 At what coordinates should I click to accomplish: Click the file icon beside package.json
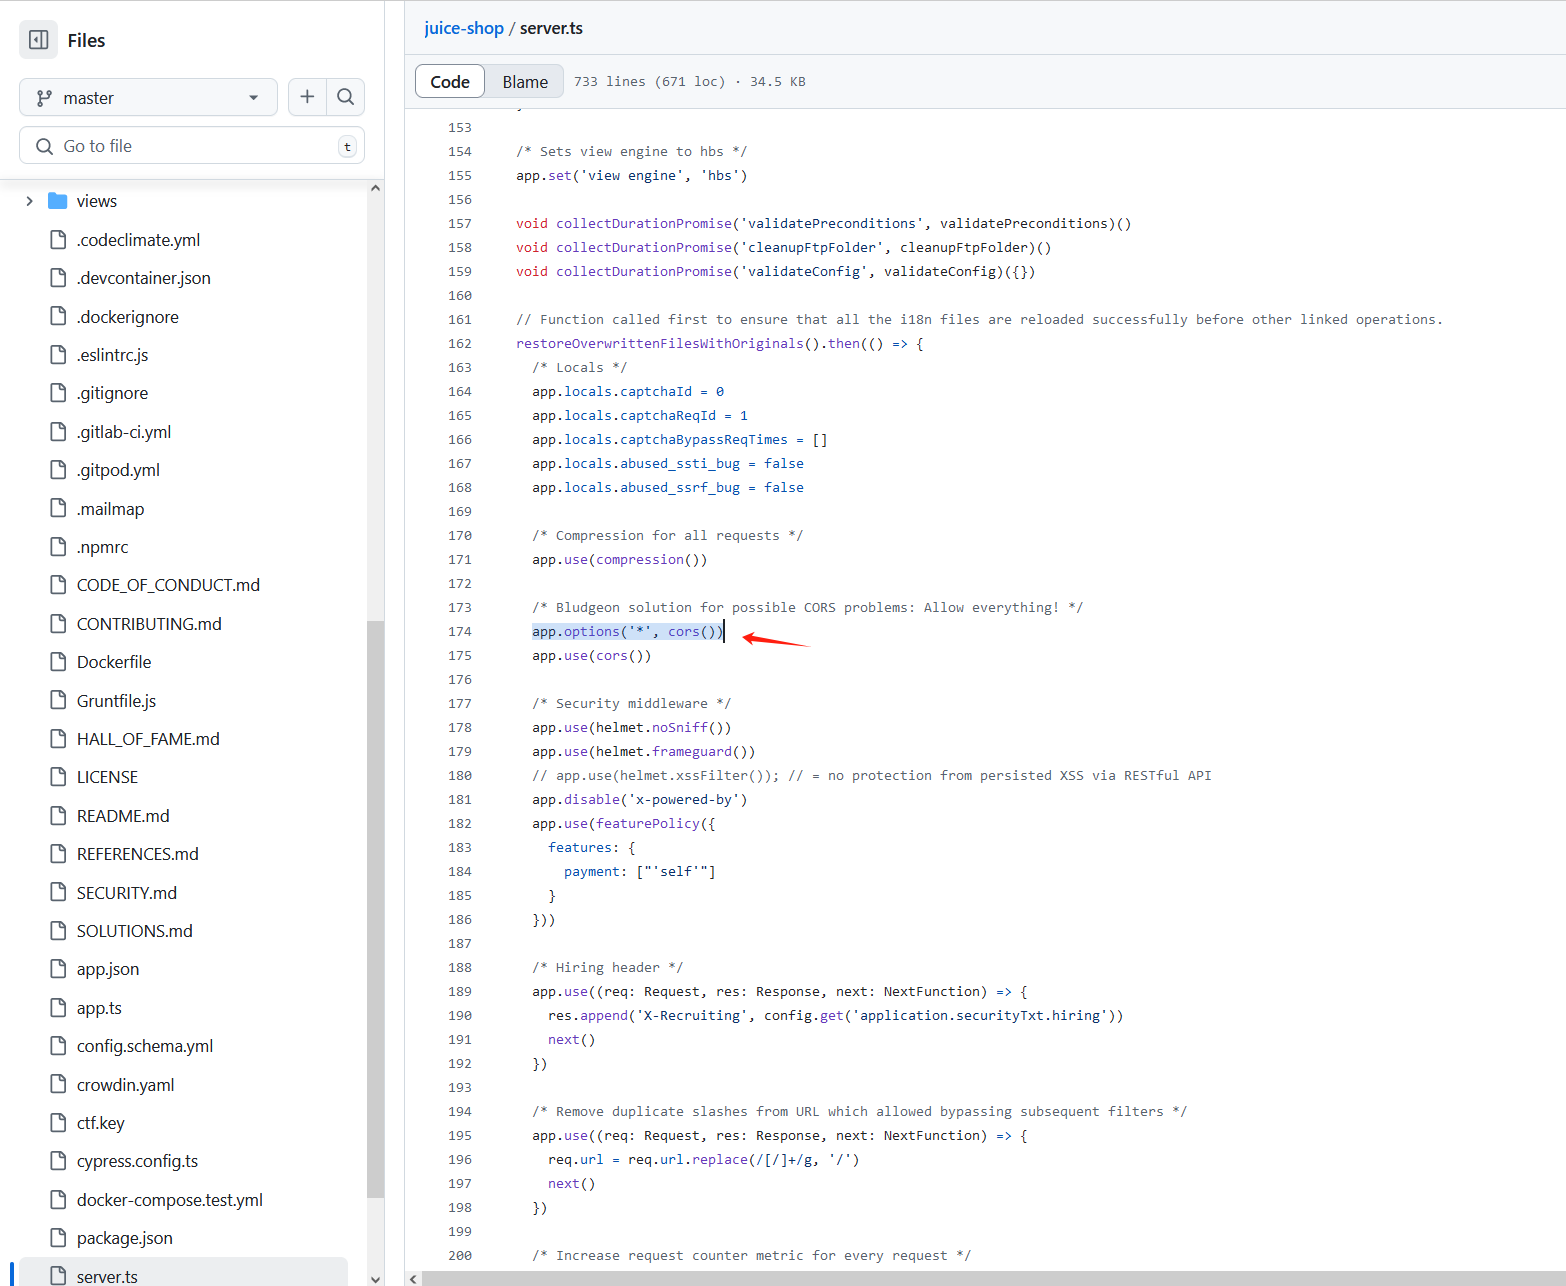tap(58, 1238)
